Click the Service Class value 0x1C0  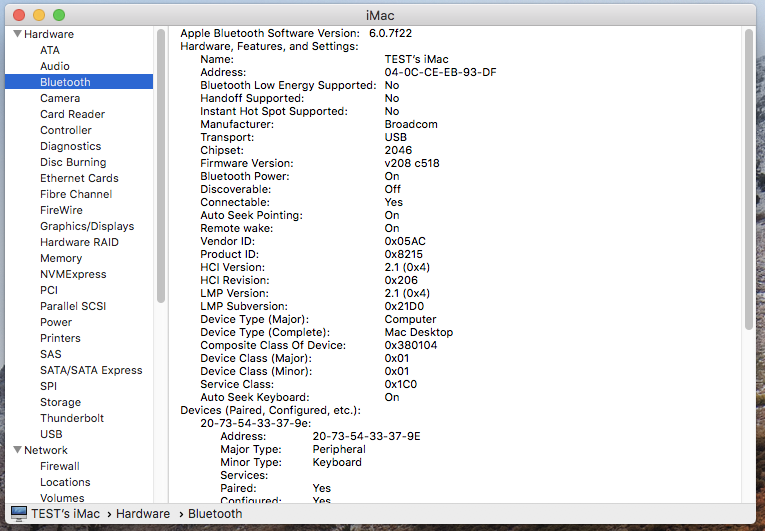401,385
